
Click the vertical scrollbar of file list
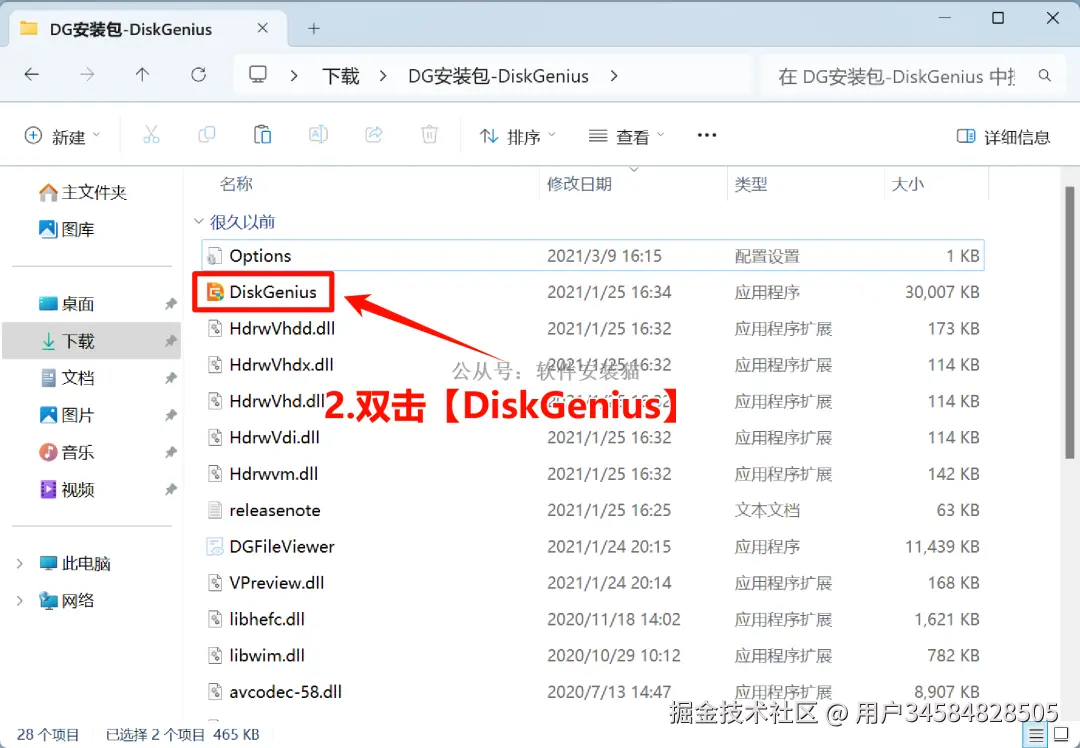tap(1070, 323)
